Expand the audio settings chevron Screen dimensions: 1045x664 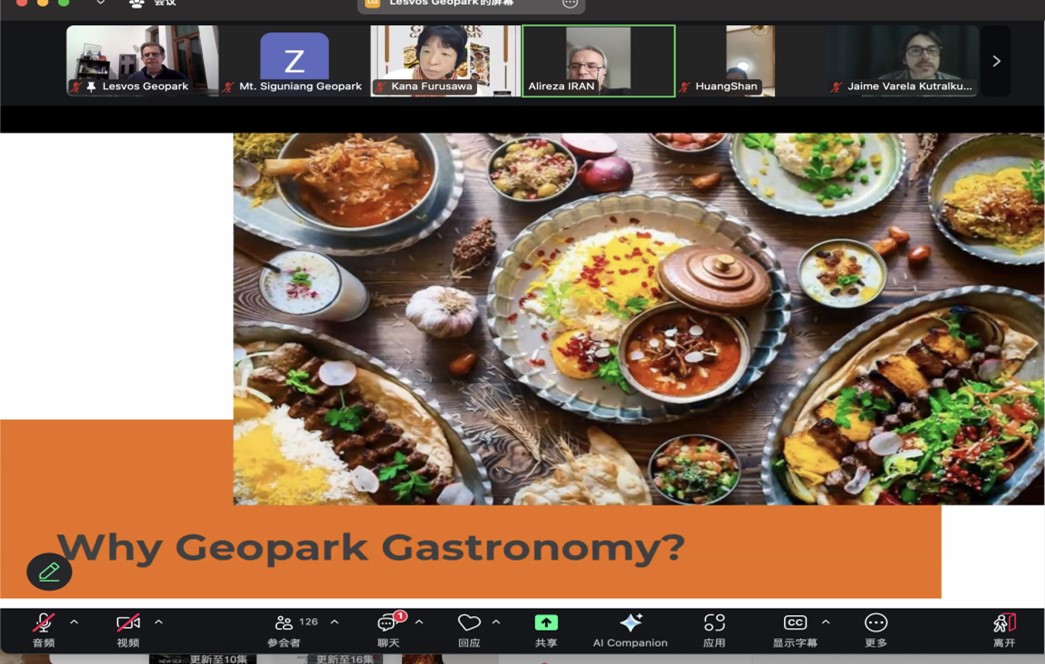(74, 622)
